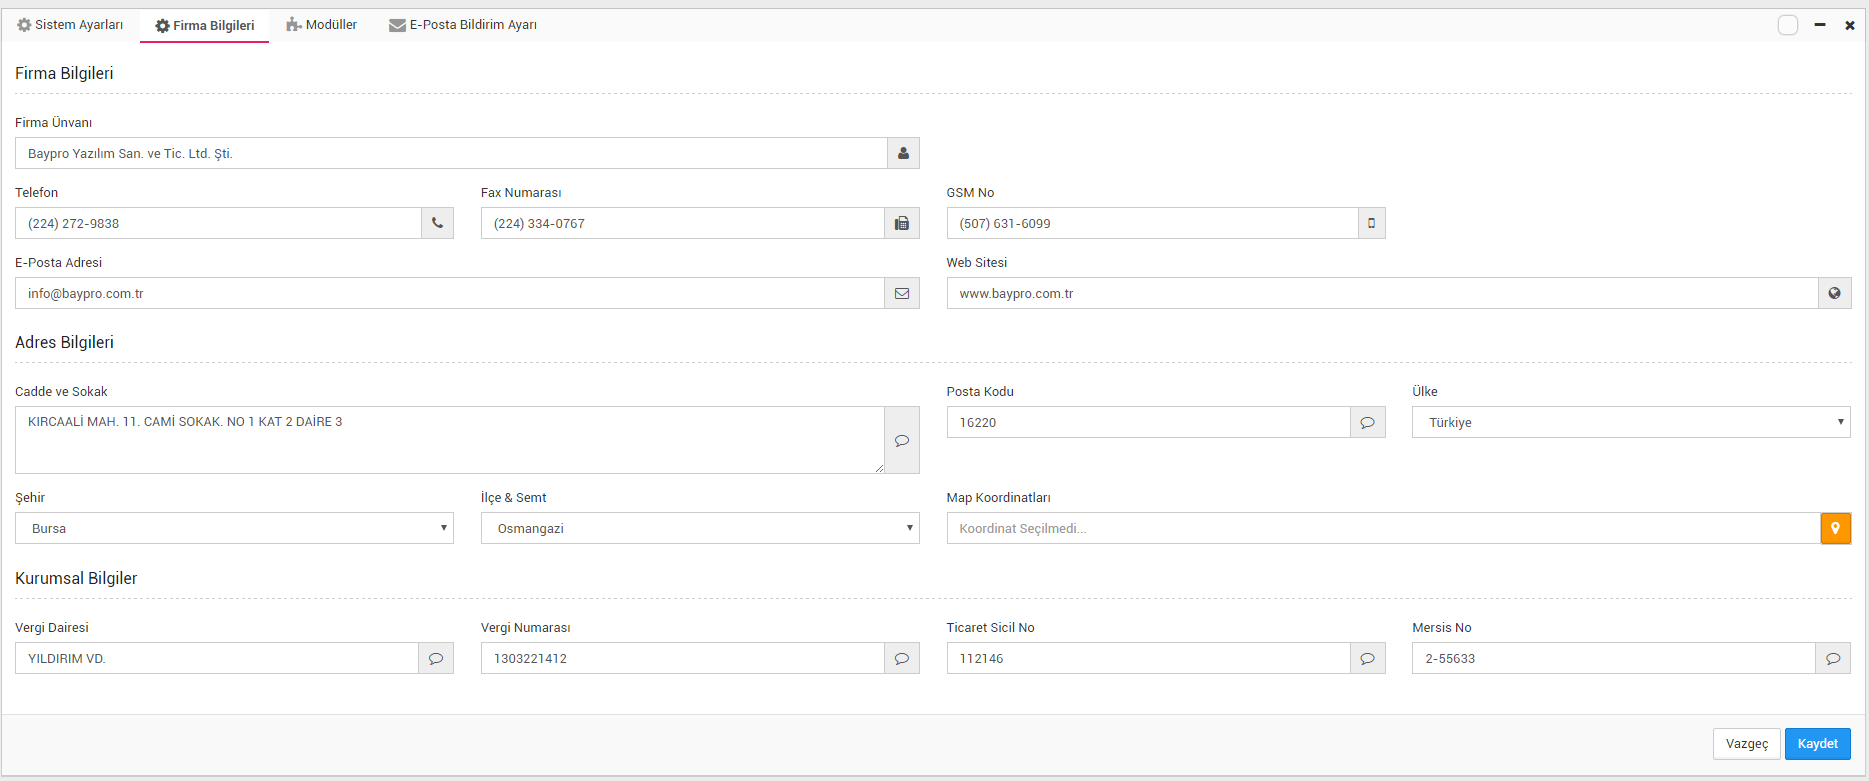This screenshot has width=1869, height=781.
Task: Click the comment icon beside Cadde ve Sokak
Action: tap(902, 440)
